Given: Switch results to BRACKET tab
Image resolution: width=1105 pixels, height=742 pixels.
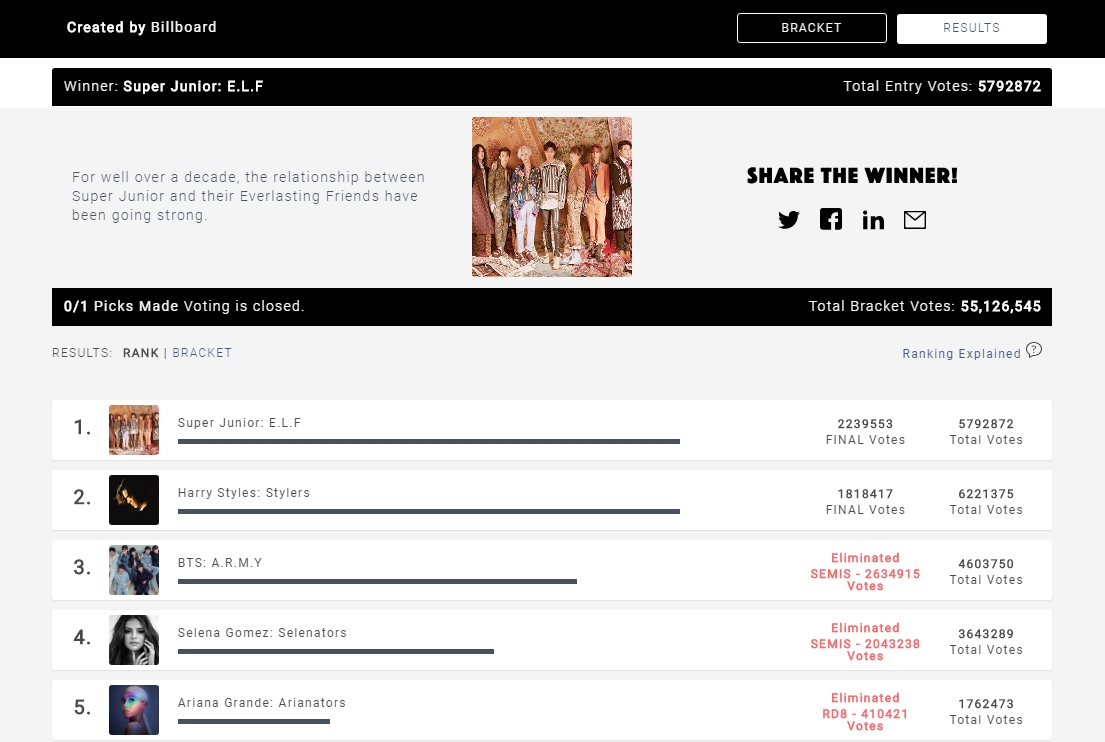Looking at the screenshot, I should click(x=202, y=353).
